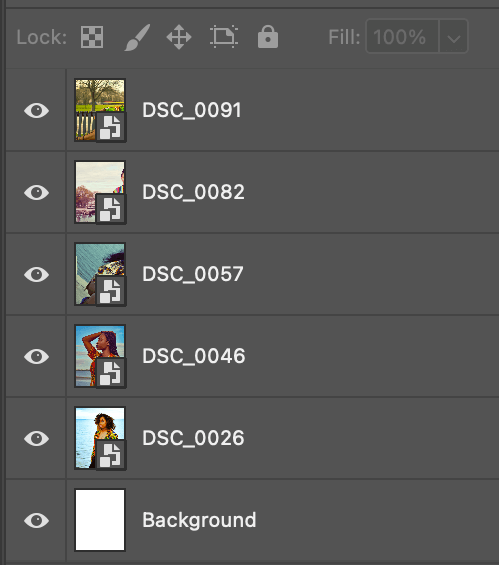499x565 pixels.
Task: Hide the DSC_0091 layer
Action: 36,110
